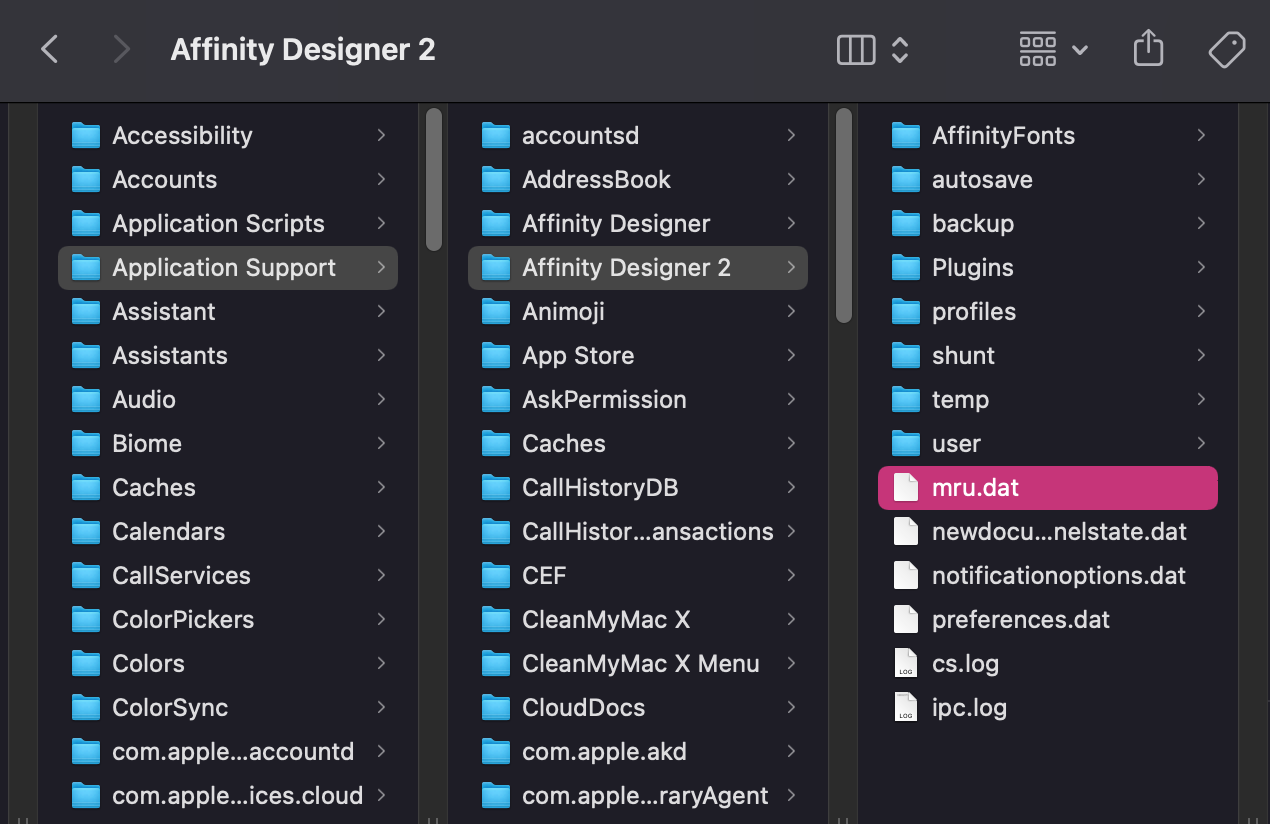
Task: Click the Animoji folder icon
Action: point(497,311)
